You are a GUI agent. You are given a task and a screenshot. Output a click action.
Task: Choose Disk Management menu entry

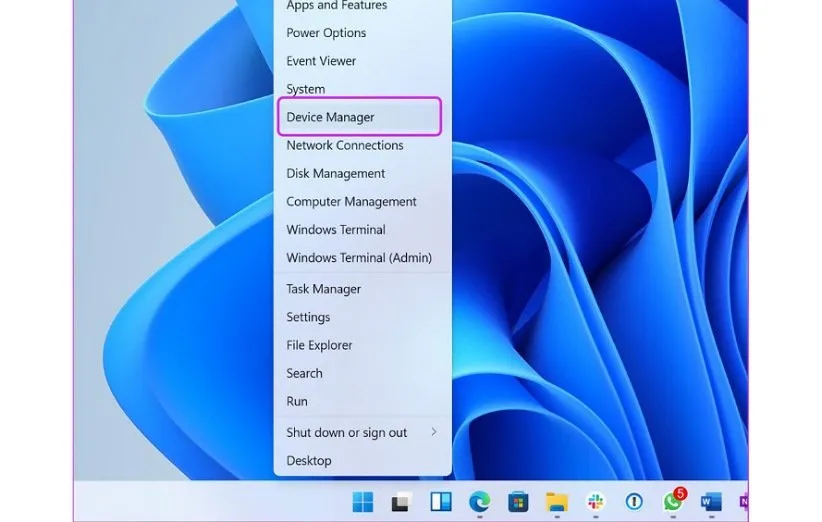pyautogui.click(x=336, y=173)
